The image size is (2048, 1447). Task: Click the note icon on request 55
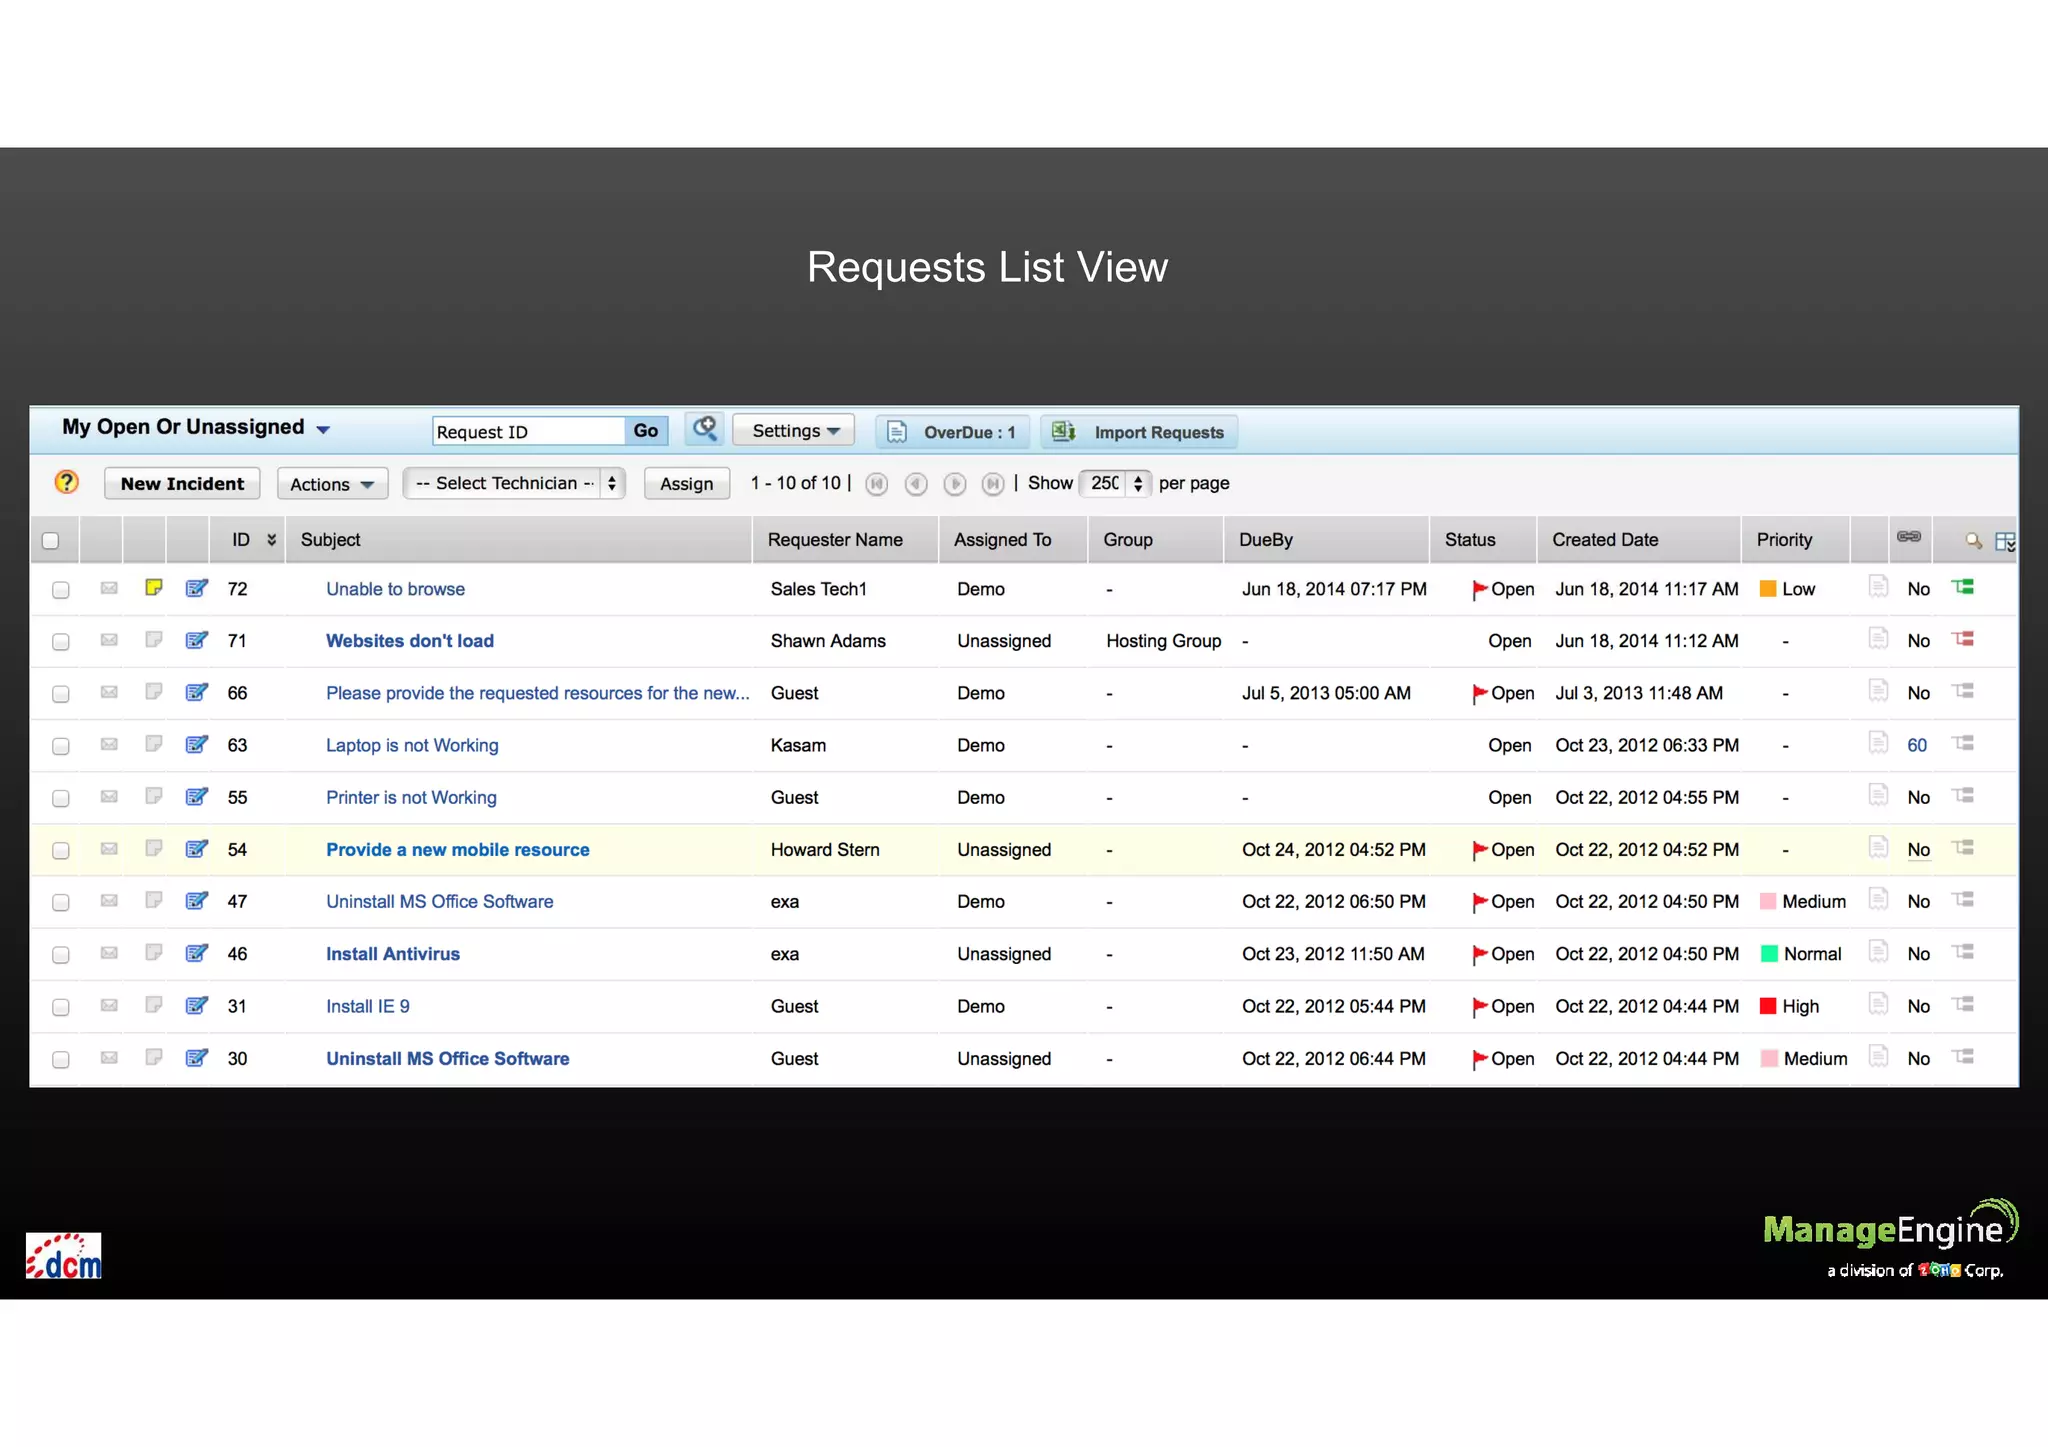pos(153,796)
